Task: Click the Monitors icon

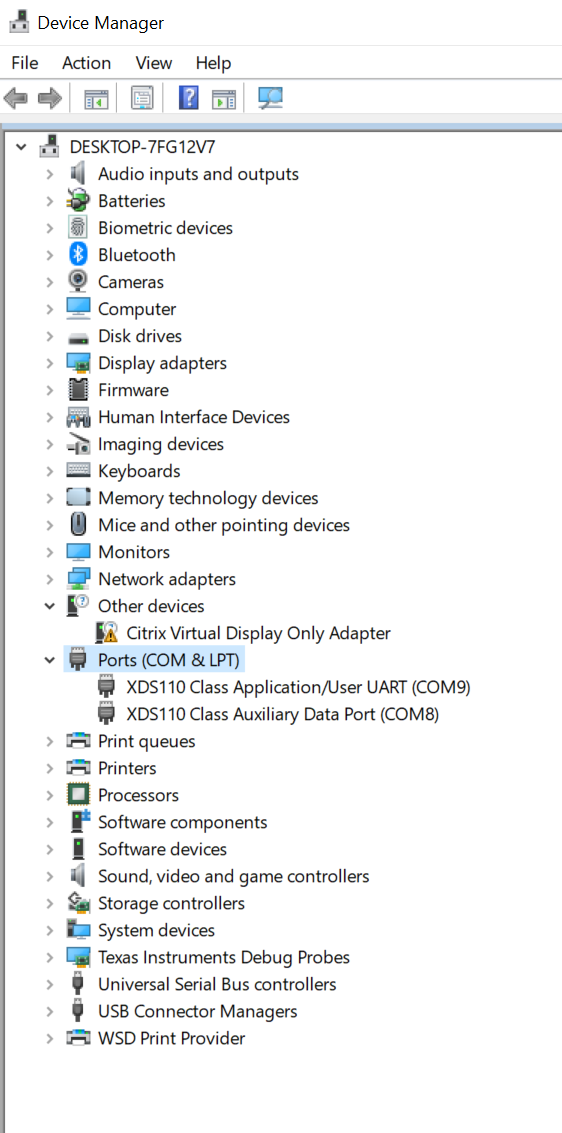Action: 78,552
